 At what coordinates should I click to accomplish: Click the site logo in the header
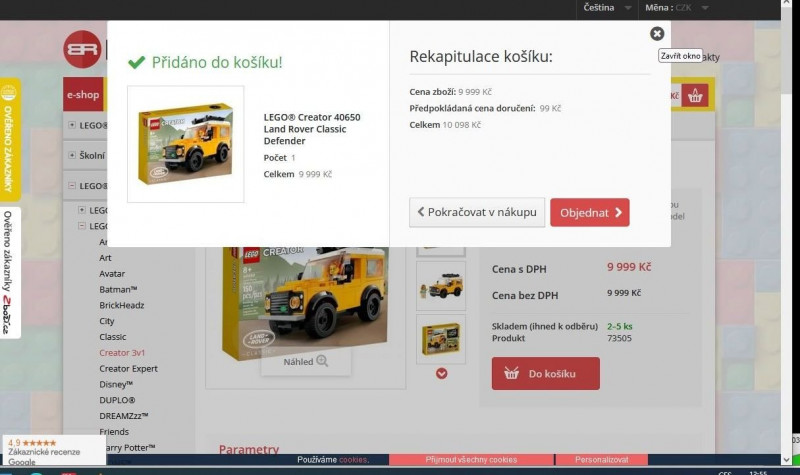pyautogui.click(x=82, y=49)
